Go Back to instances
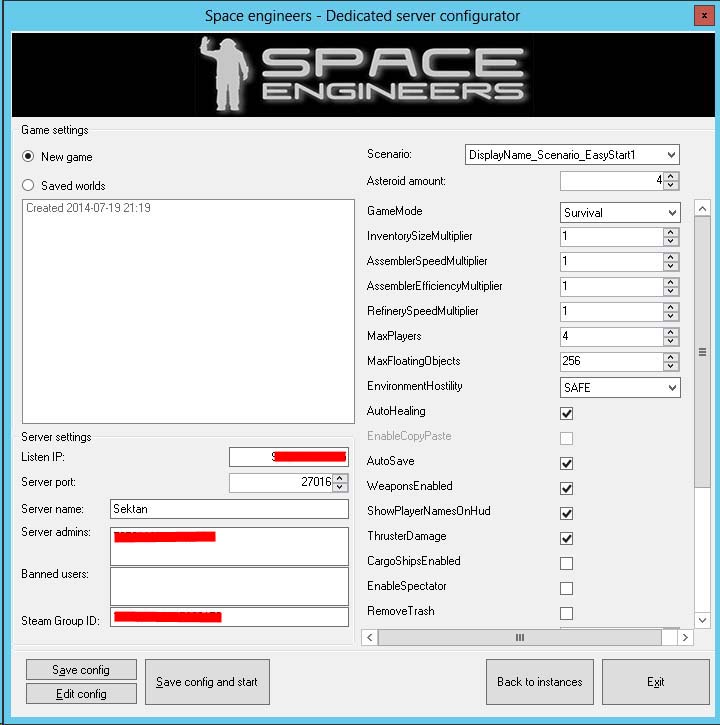 (540, 682)
